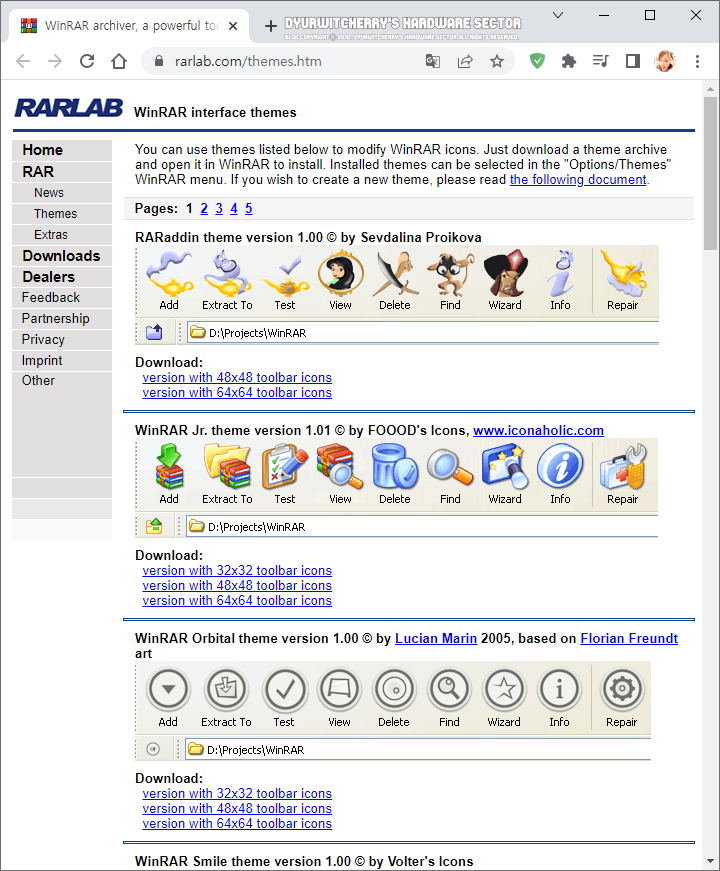Image resolution: width=720 pixels, height=871 pixels.
Task: Click the Orbital theme Info icon
Action: click(559, 689)
